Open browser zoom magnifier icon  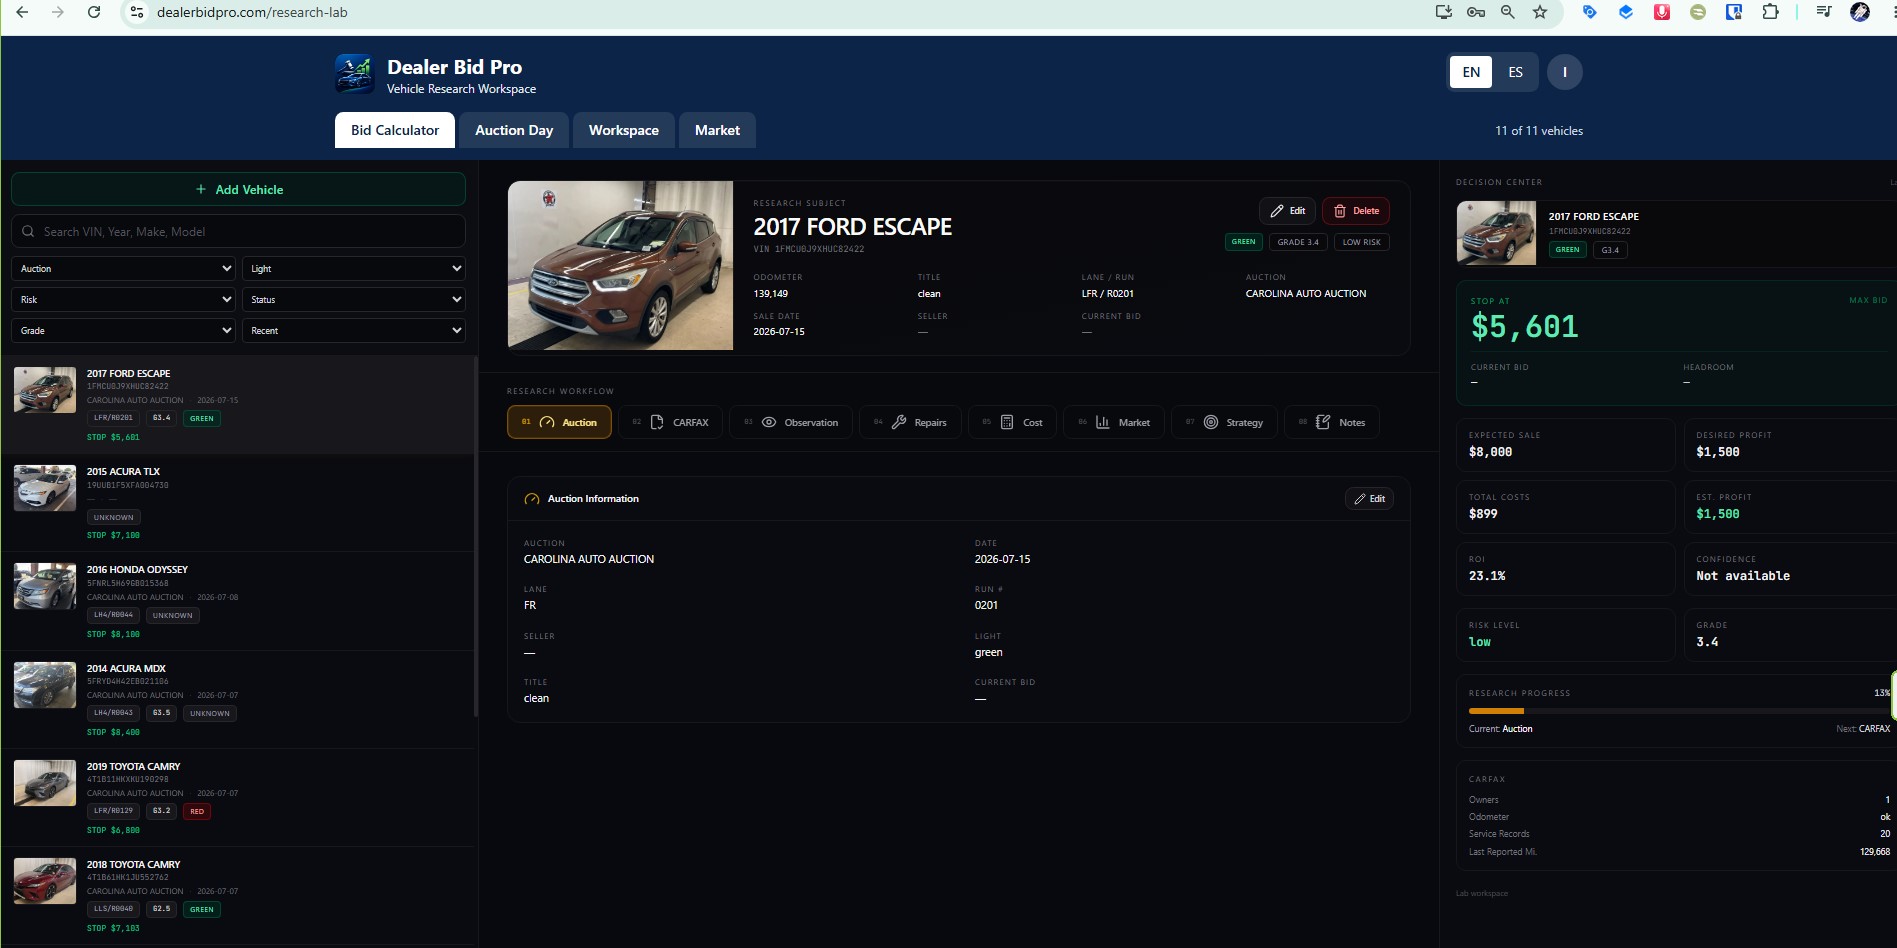click(1508, 12)
